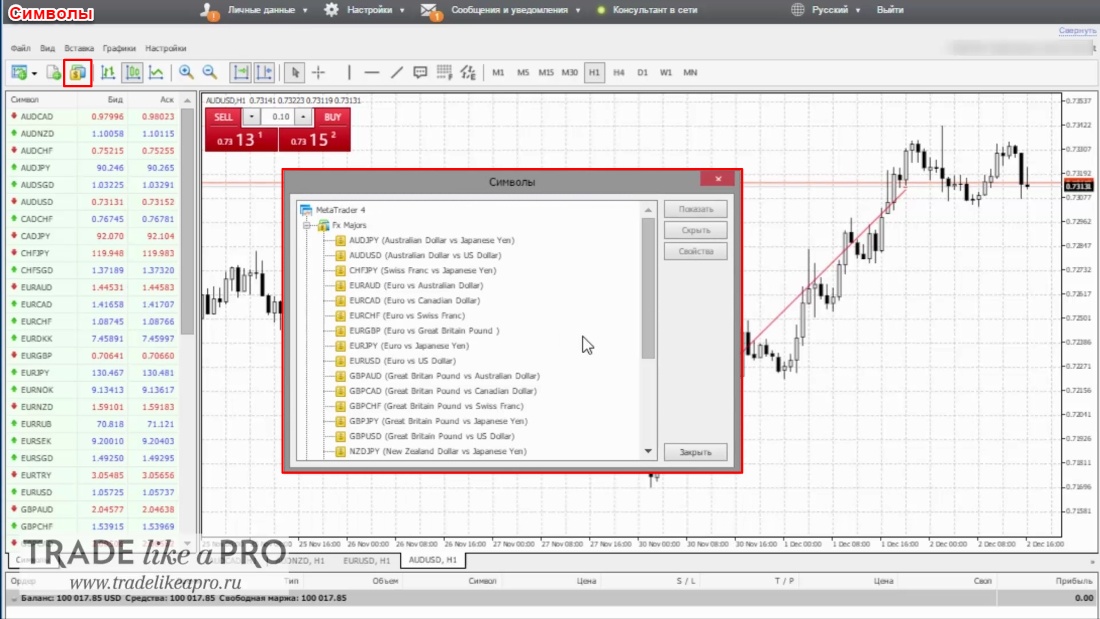Pick the text label comment tool

click(x=420, y=72)
